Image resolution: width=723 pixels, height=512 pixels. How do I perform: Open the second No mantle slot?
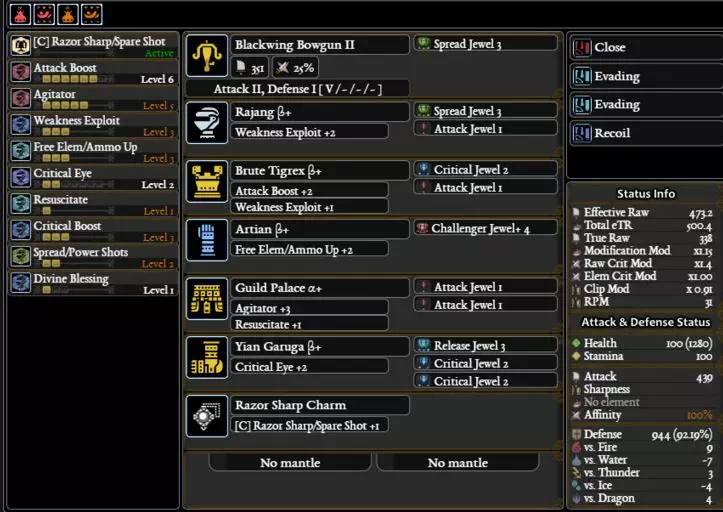pos(457,463)
